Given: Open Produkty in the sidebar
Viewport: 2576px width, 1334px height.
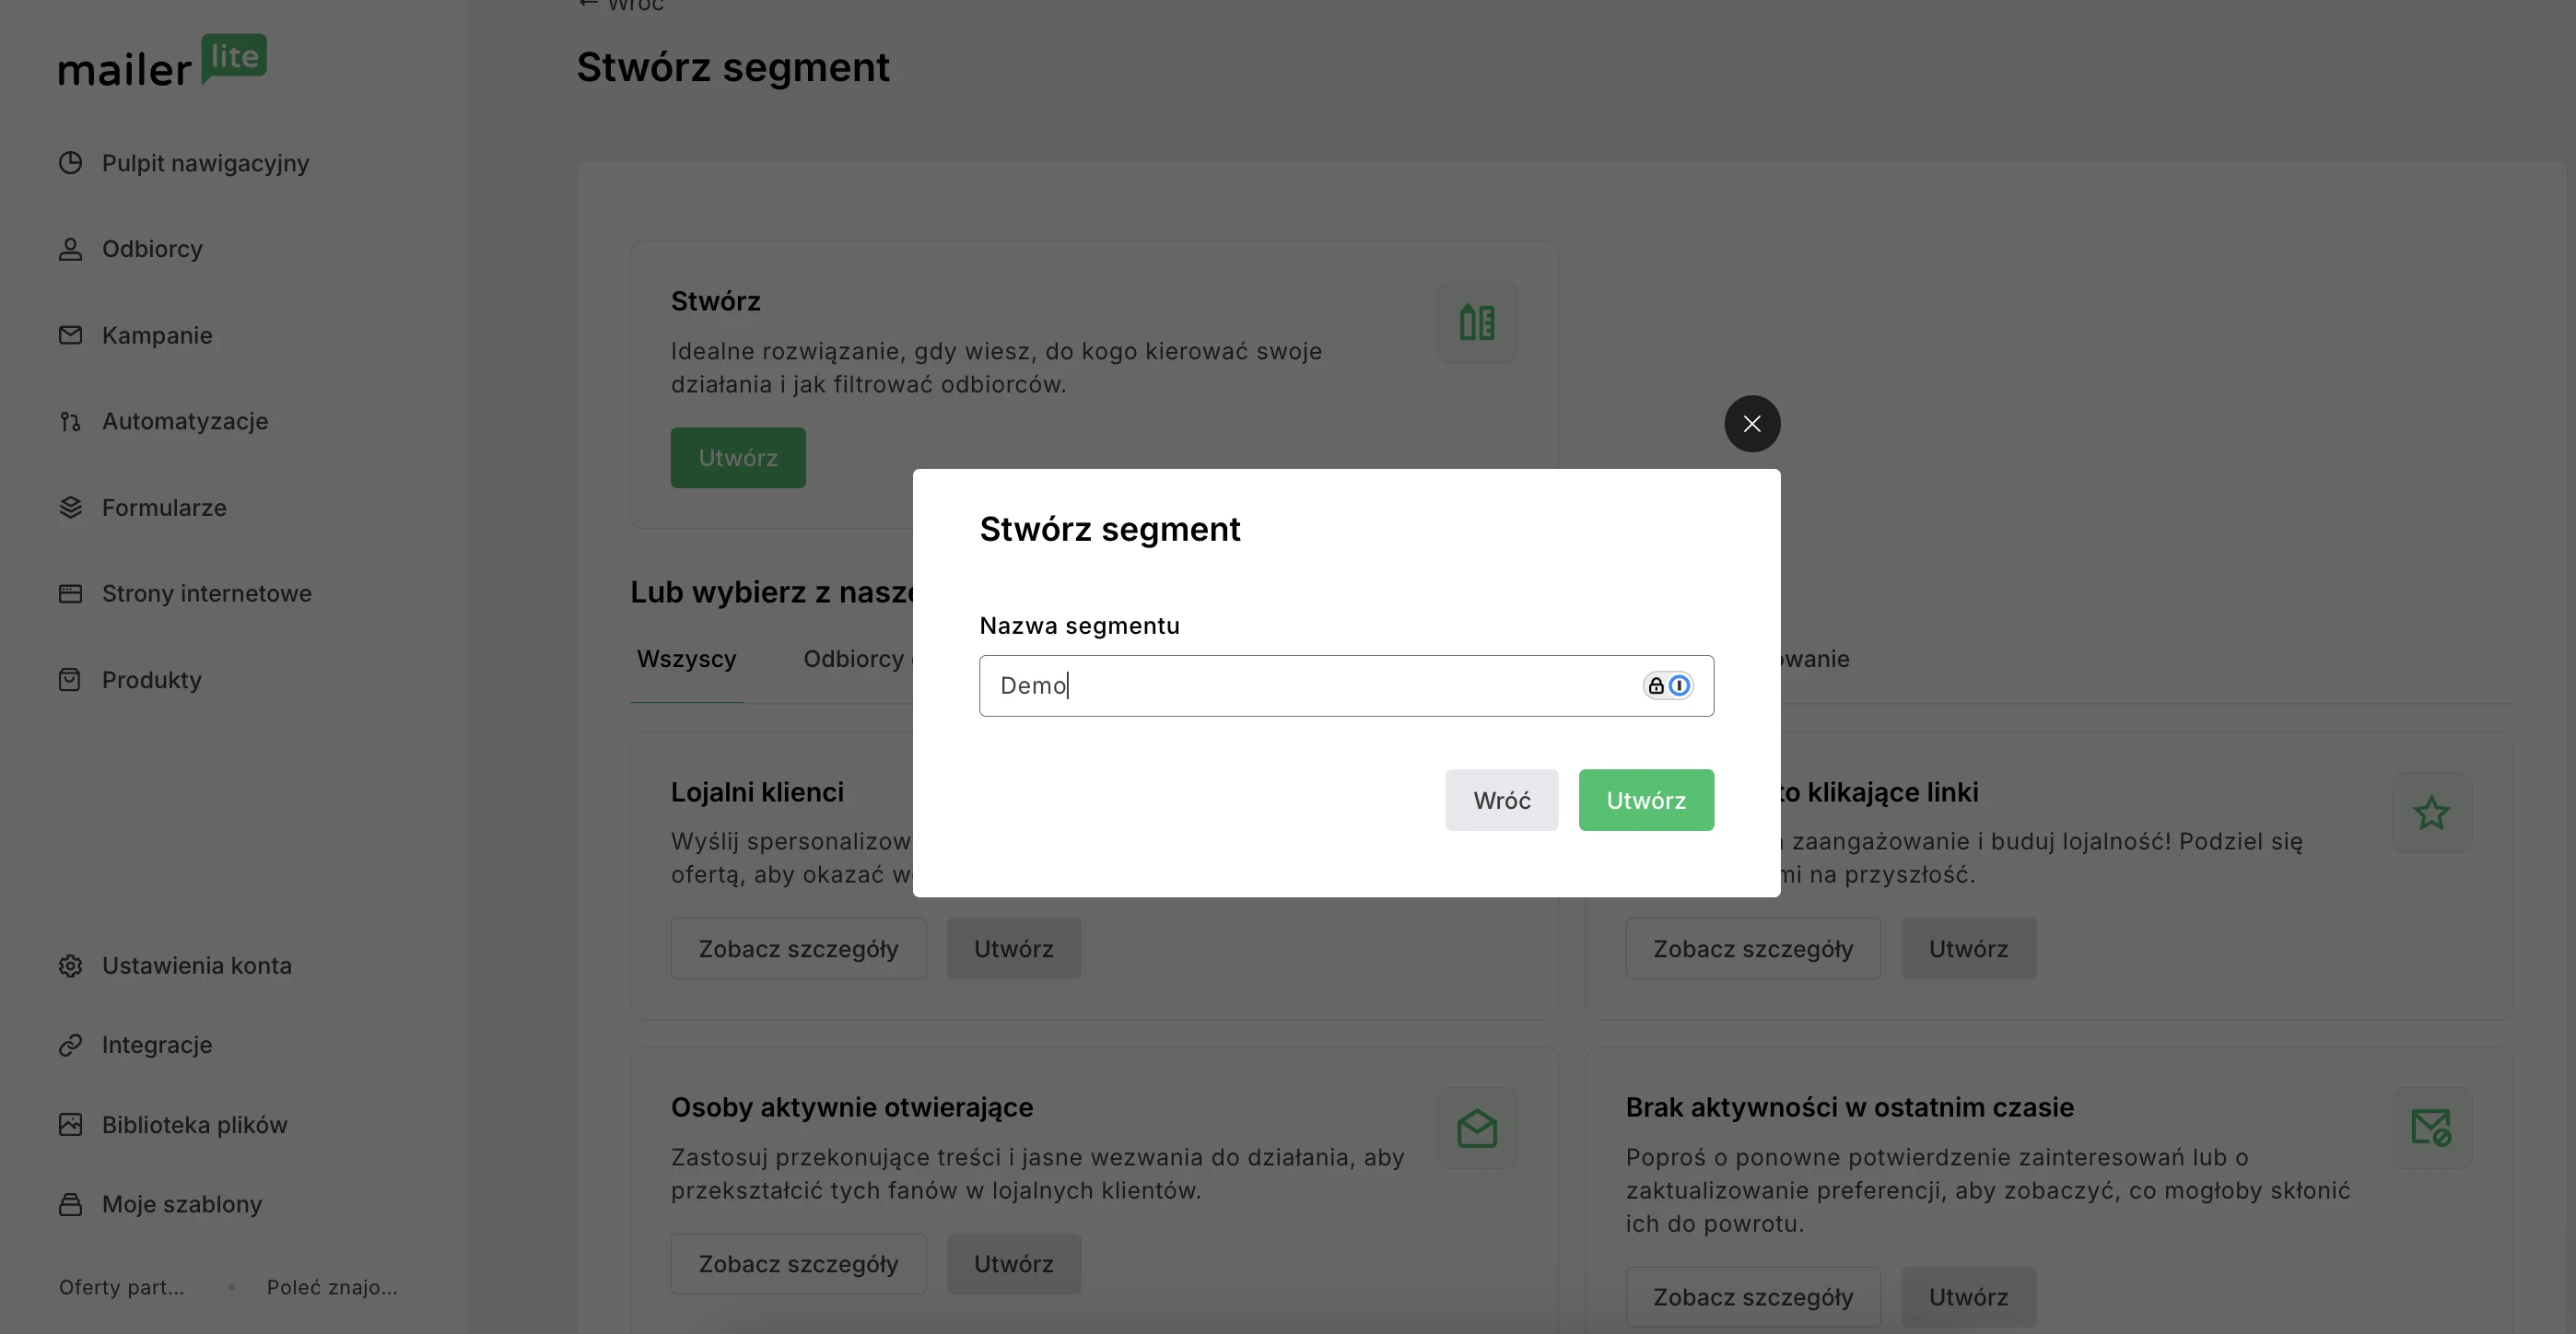Looking at the screenshot, I should pyautogui.click(x=130, y=680).
